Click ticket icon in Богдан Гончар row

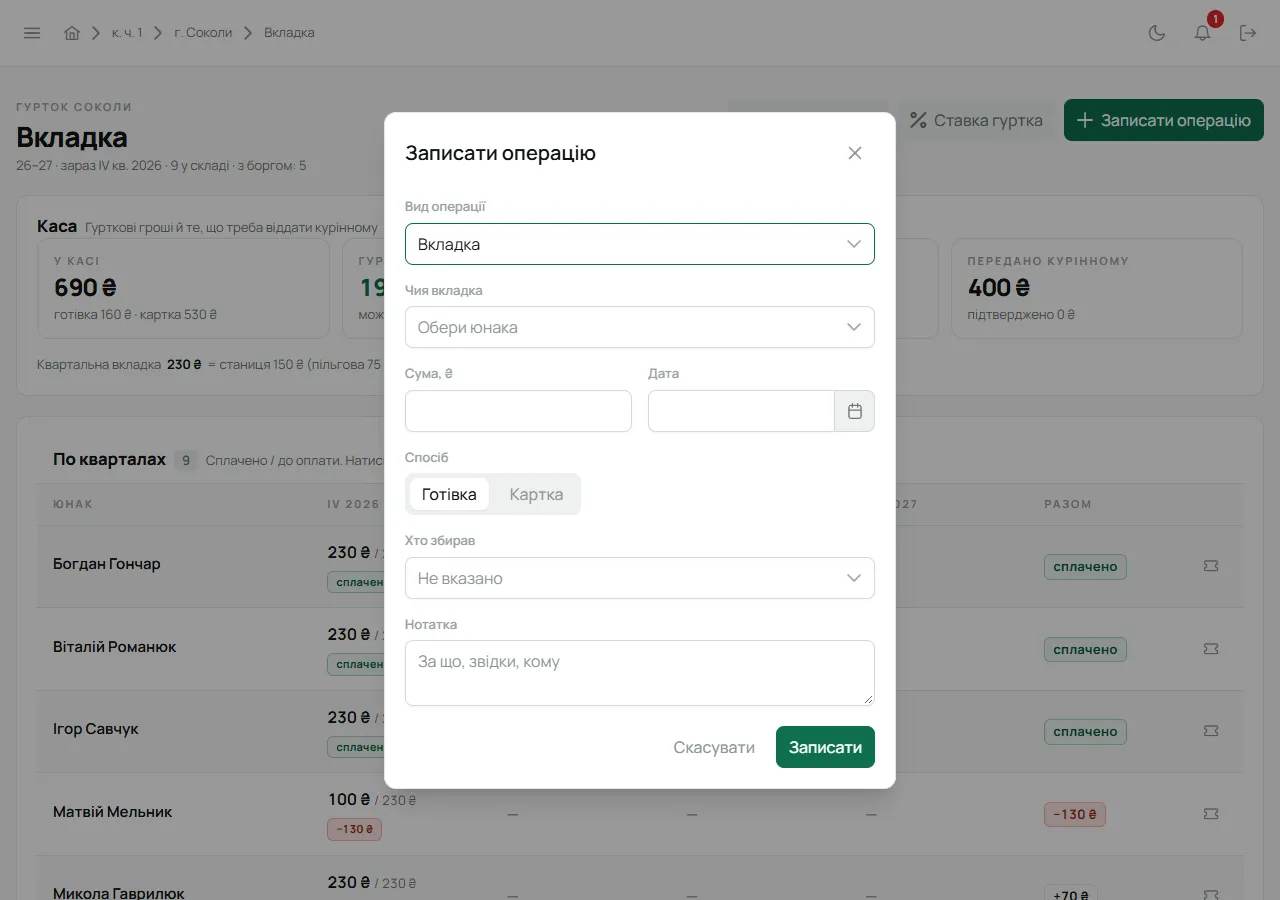(x=1211, y=566)
